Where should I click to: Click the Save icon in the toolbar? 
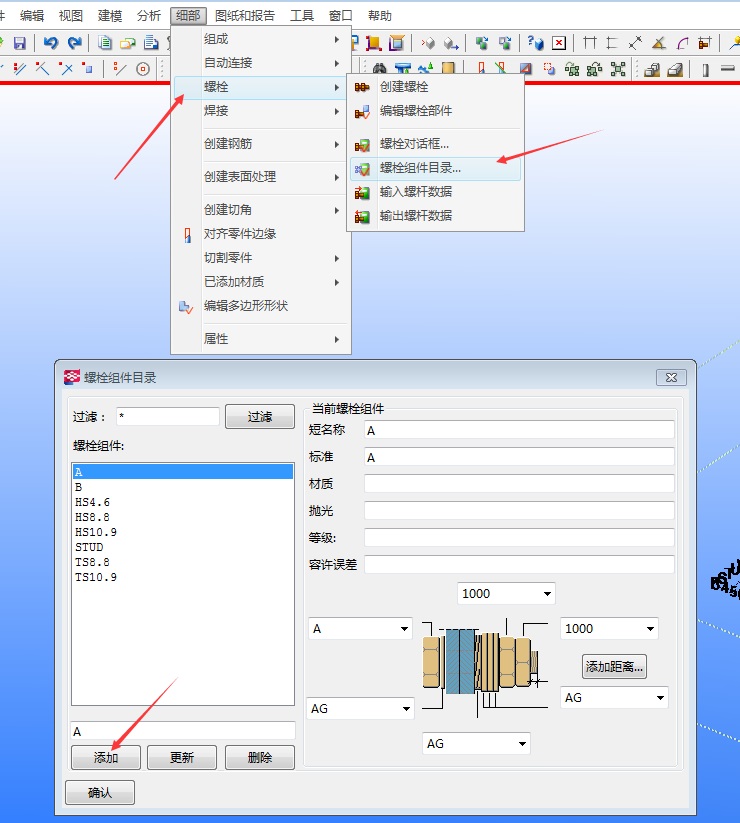[x=19, y=43]
